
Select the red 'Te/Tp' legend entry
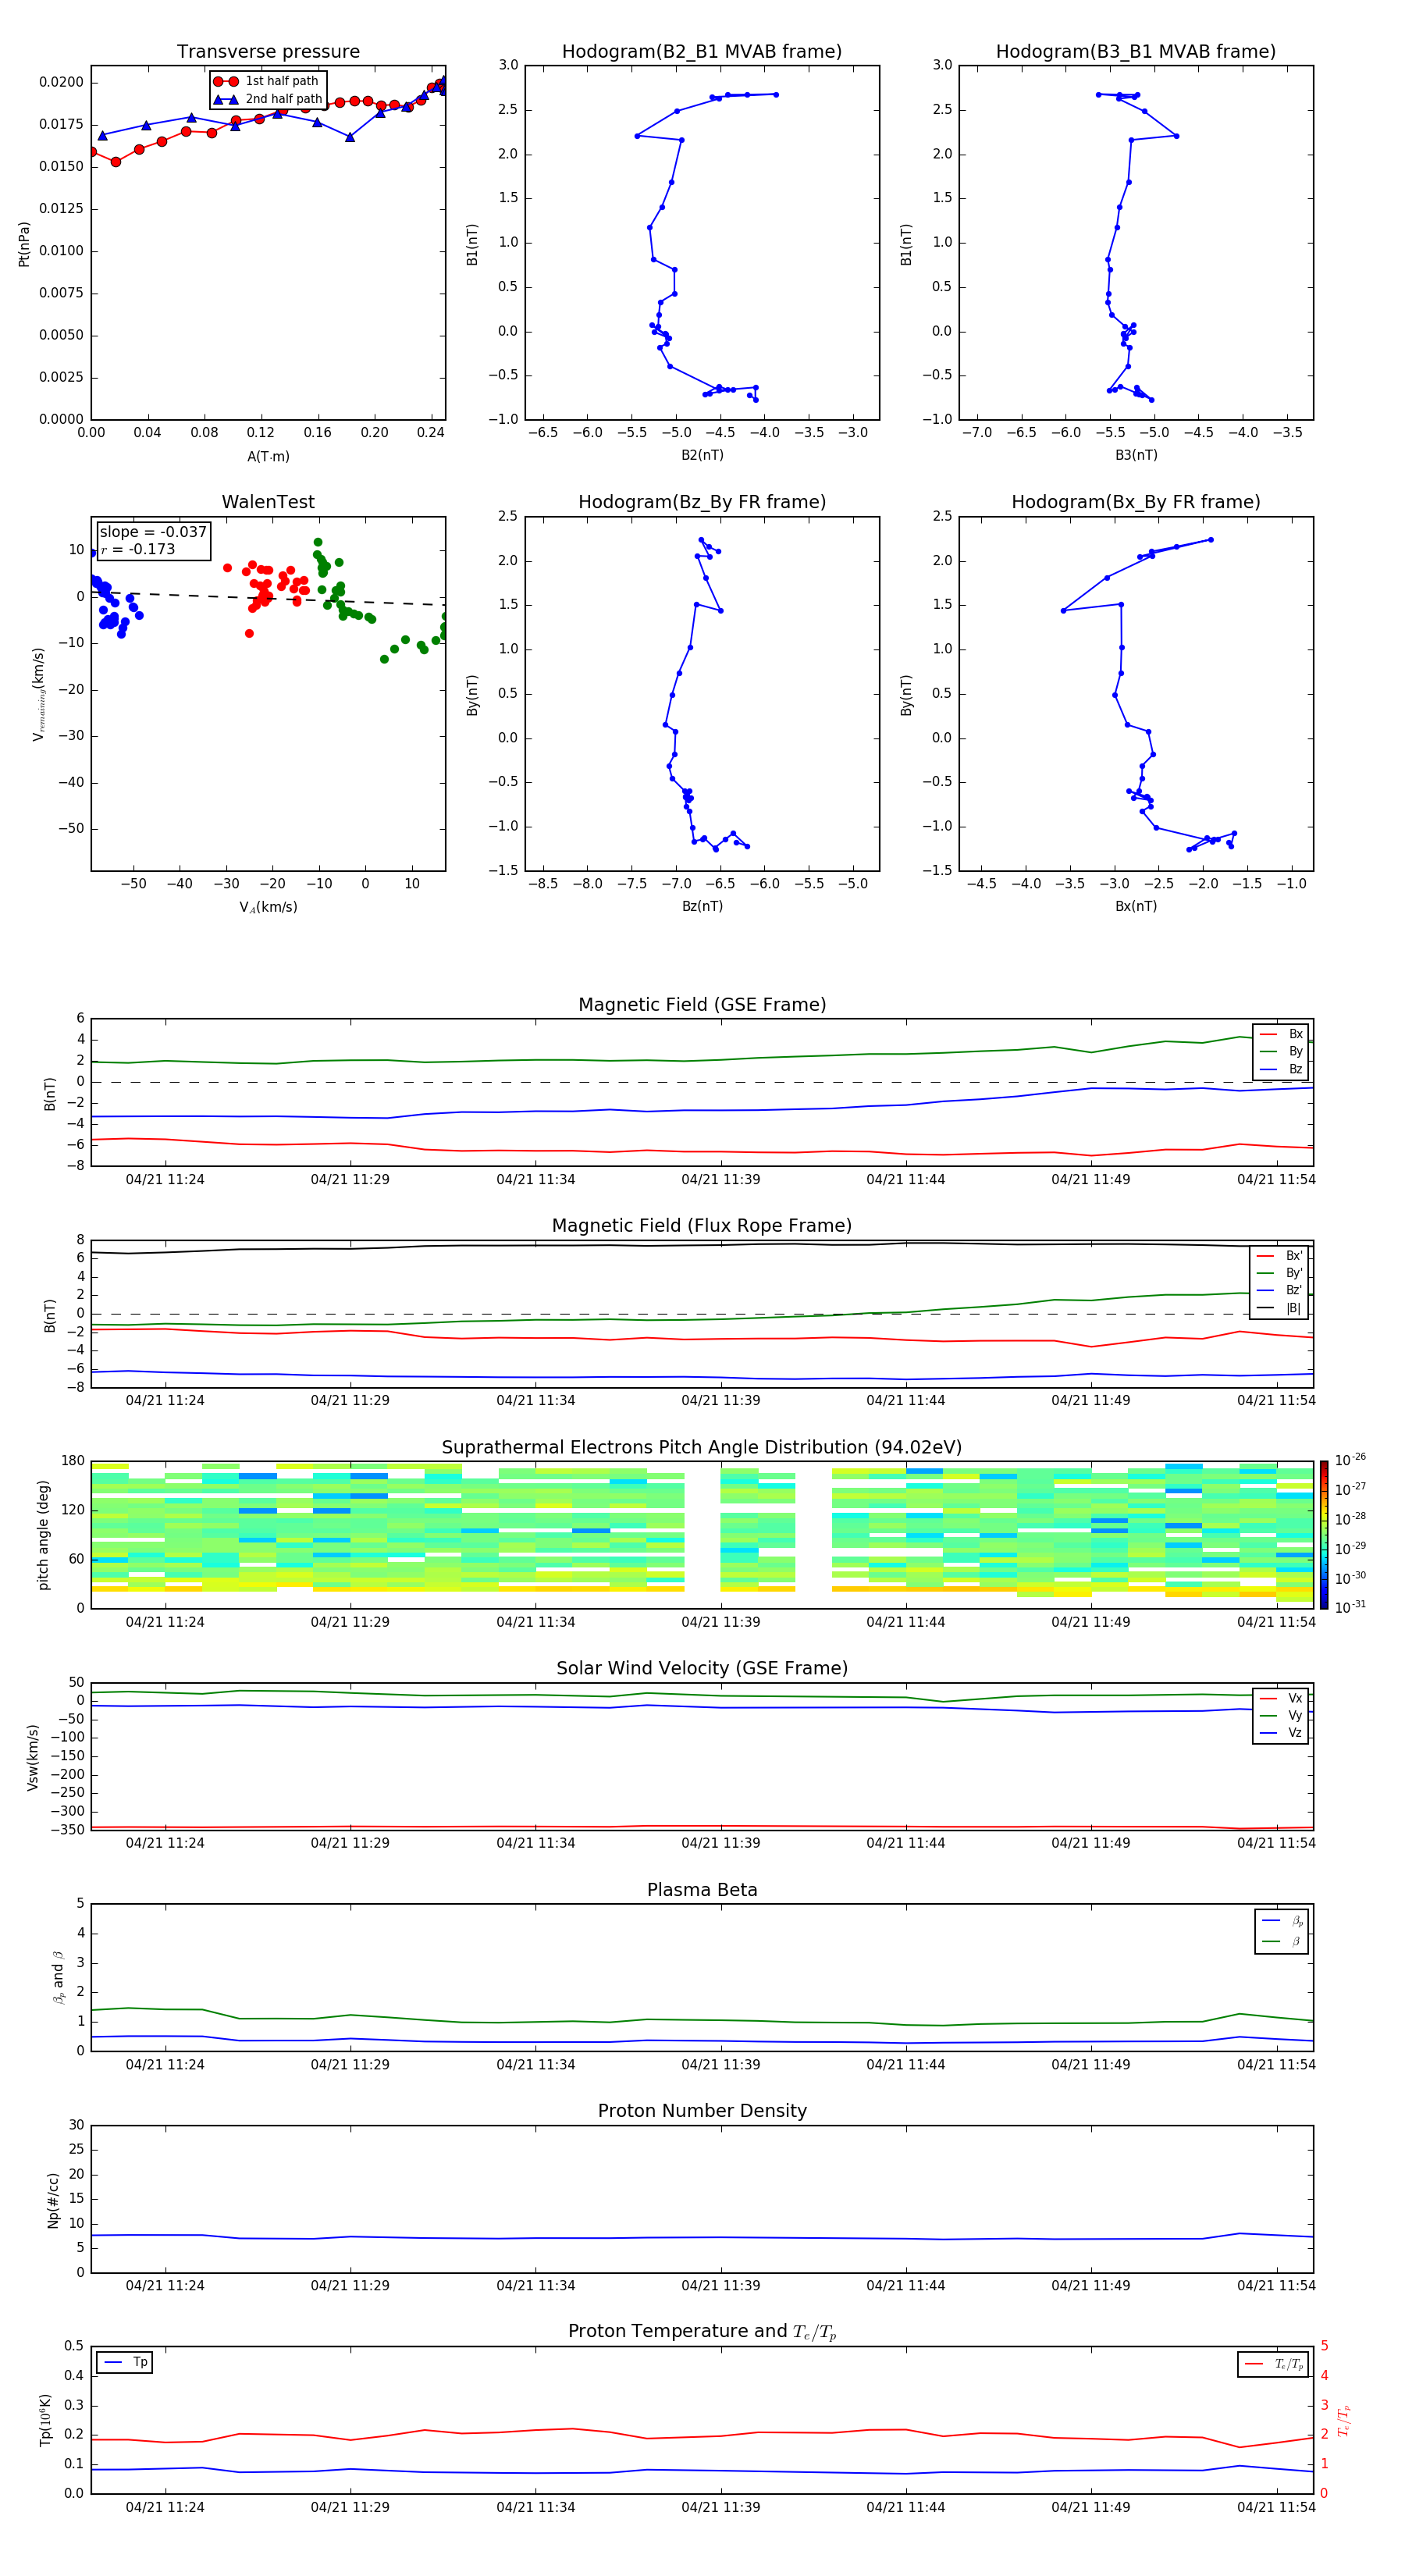[1273, 2364]
